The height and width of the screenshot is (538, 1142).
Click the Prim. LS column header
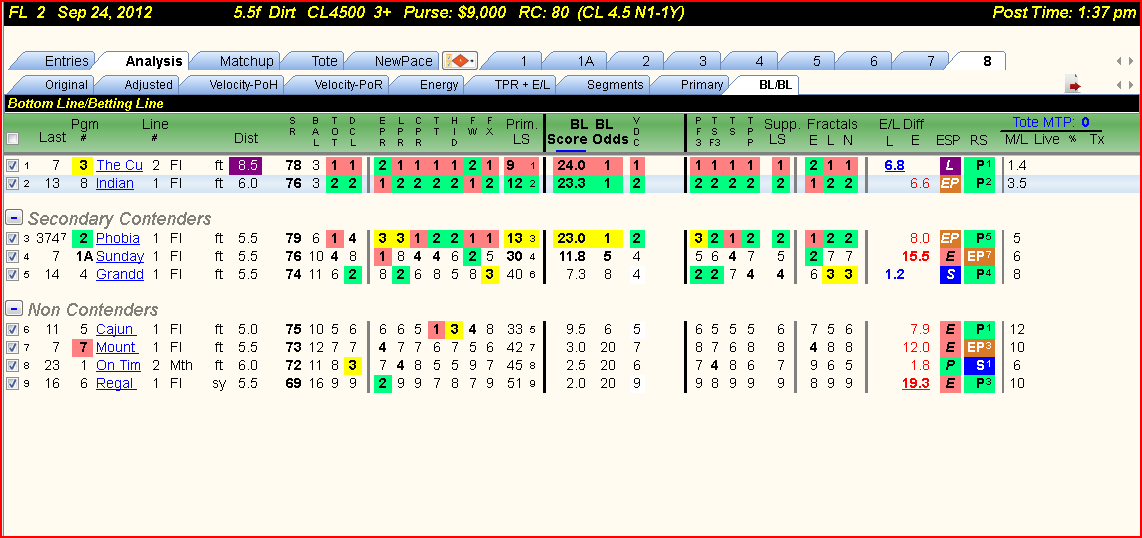point(521,131)
